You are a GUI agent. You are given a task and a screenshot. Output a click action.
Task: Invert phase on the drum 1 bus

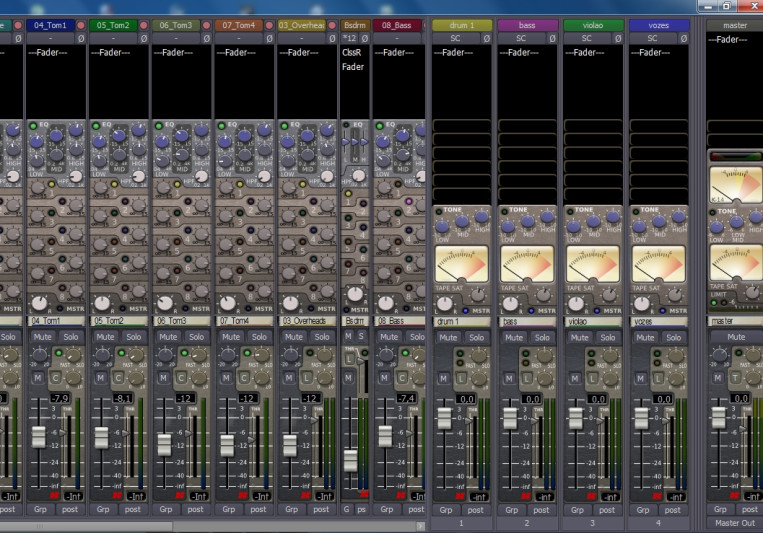(x=487, y=38)
